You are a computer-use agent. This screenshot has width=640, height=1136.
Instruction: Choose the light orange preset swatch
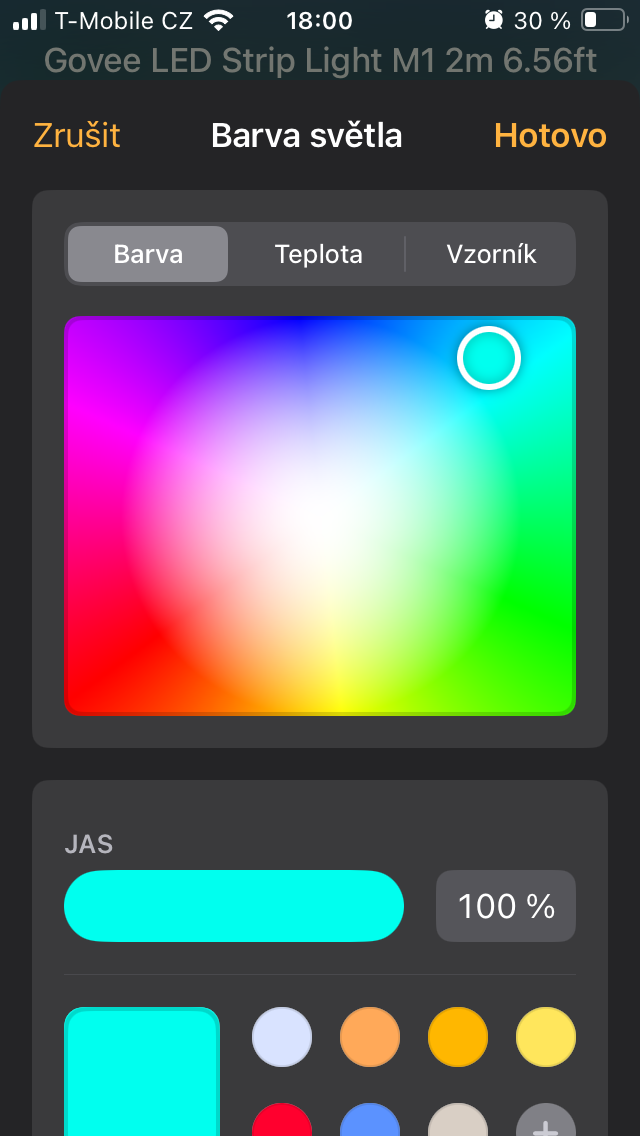click(370, 1037)
